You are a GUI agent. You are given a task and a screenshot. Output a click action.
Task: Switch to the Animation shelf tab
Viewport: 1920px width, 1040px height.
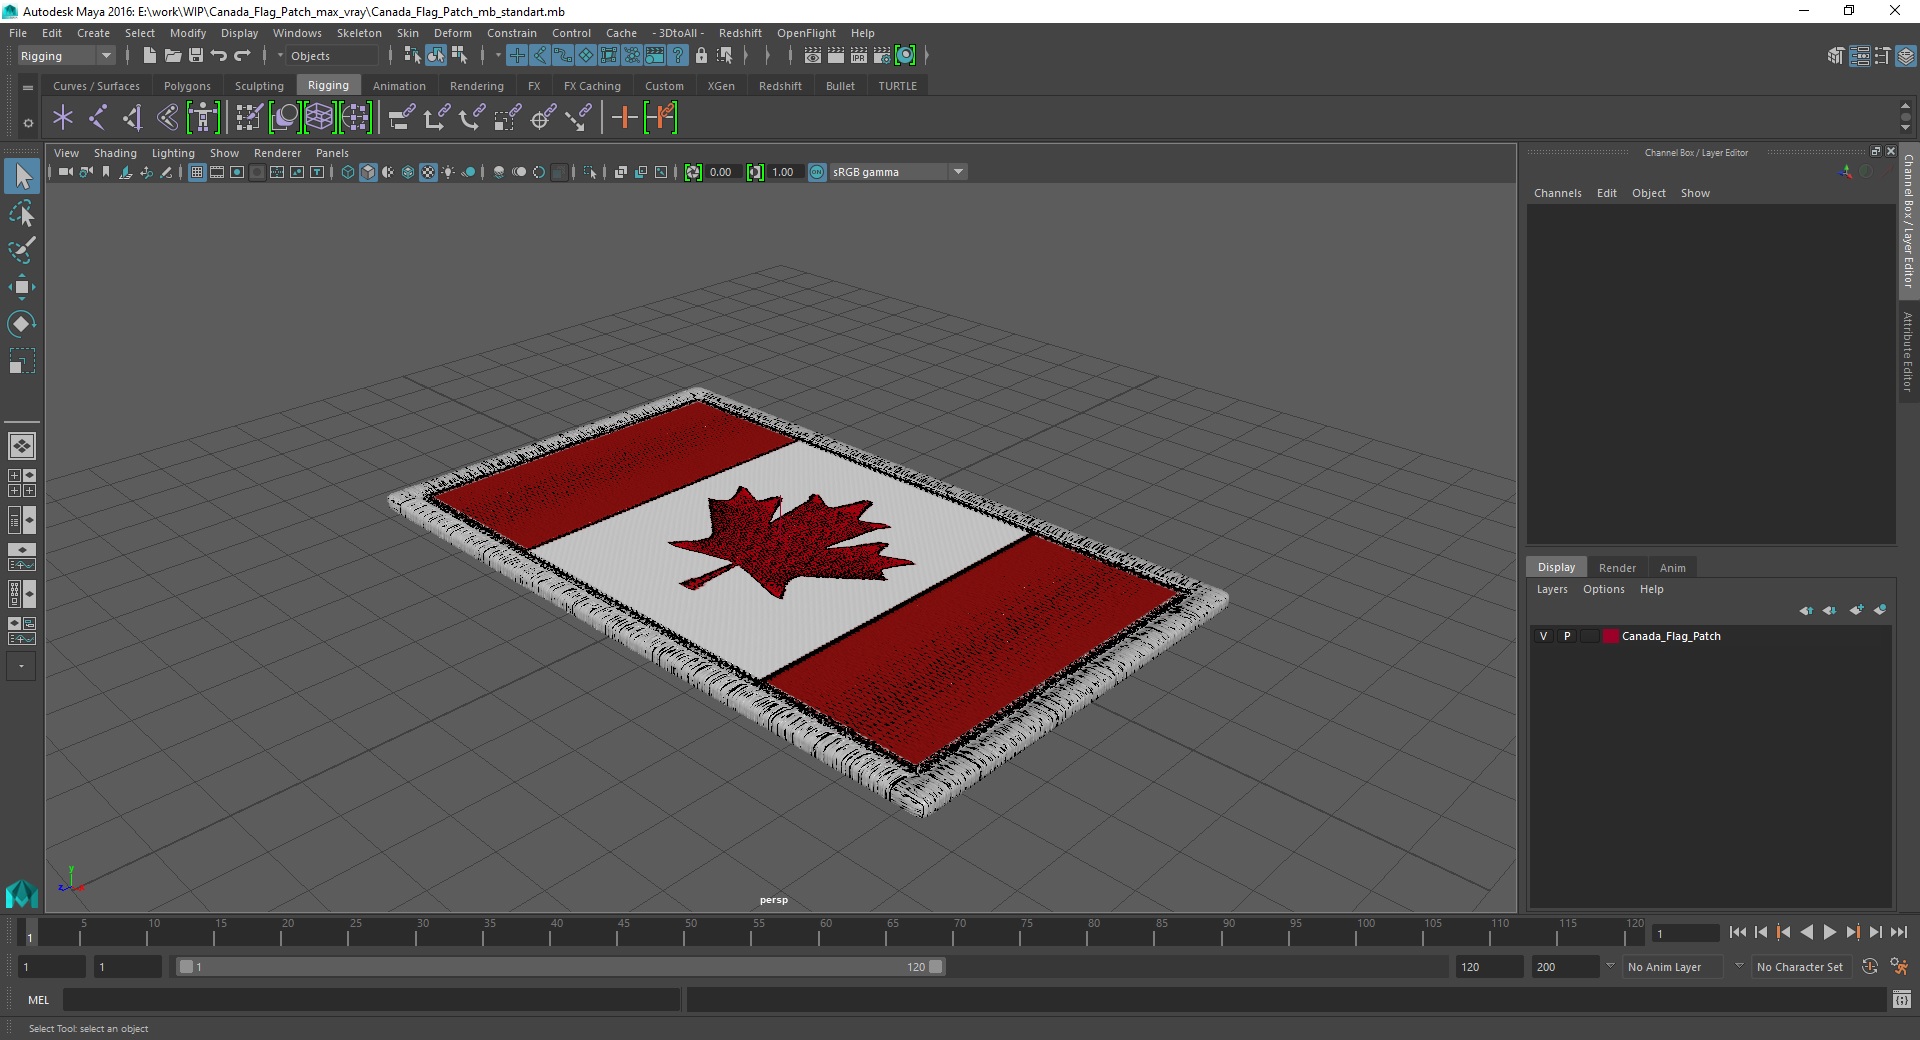[x=399, y=86]
